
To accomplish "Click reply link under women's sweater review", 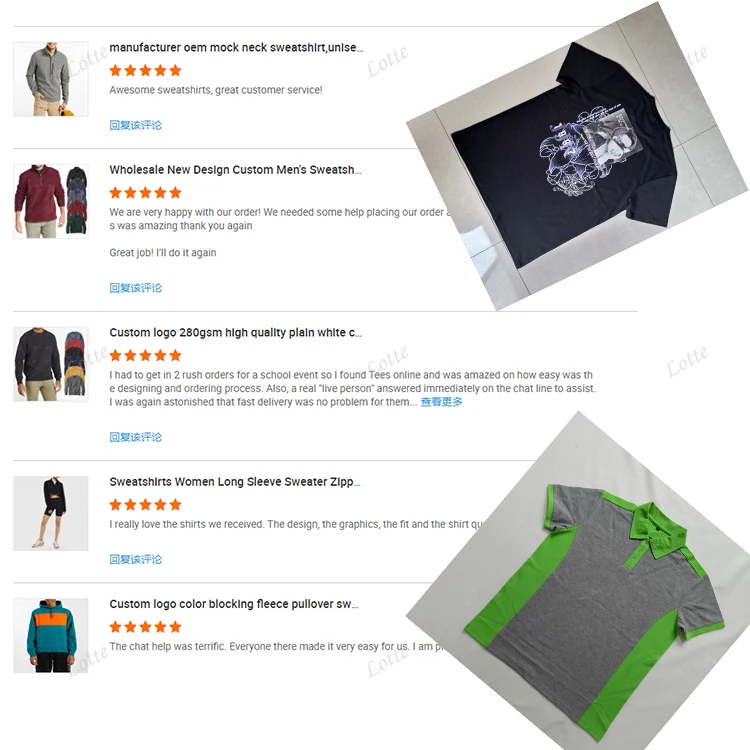I will coord(136,560).
